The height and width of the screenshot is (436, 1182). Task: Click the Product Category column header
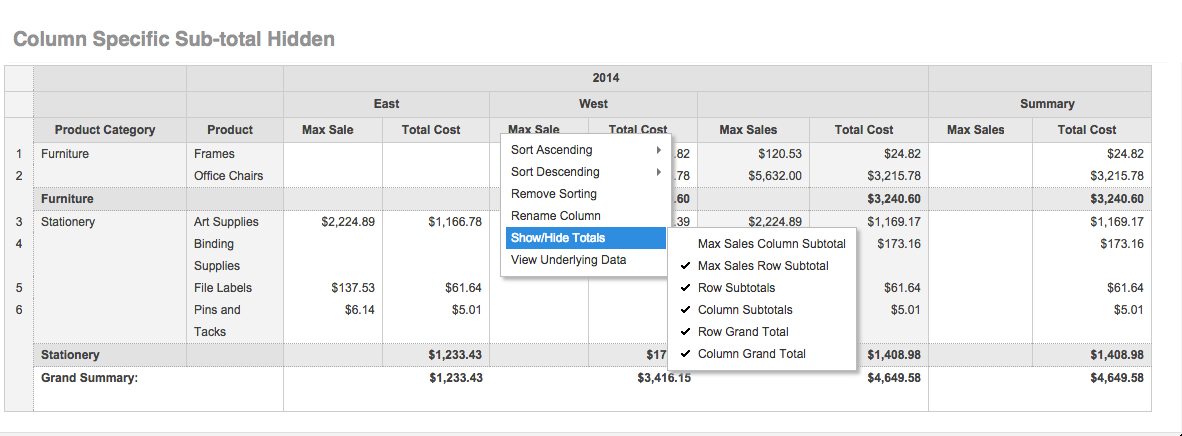click(105, 130)
